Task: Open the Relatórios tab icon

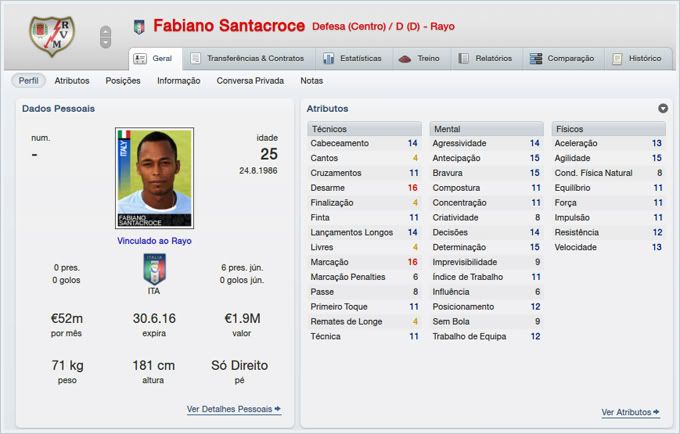Action: pyautogui.click(x=462, y=58)
